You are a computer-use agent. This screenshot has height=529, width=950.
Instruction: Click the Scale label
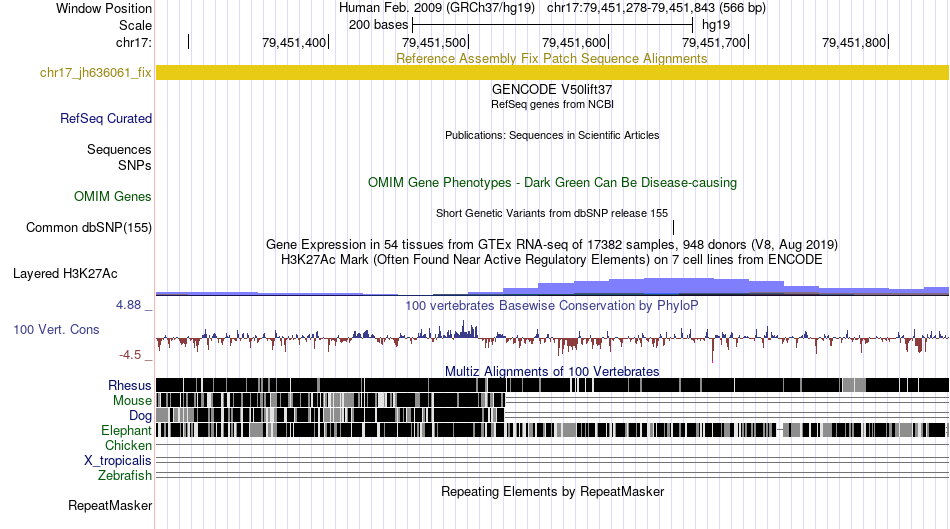[135, 25]
